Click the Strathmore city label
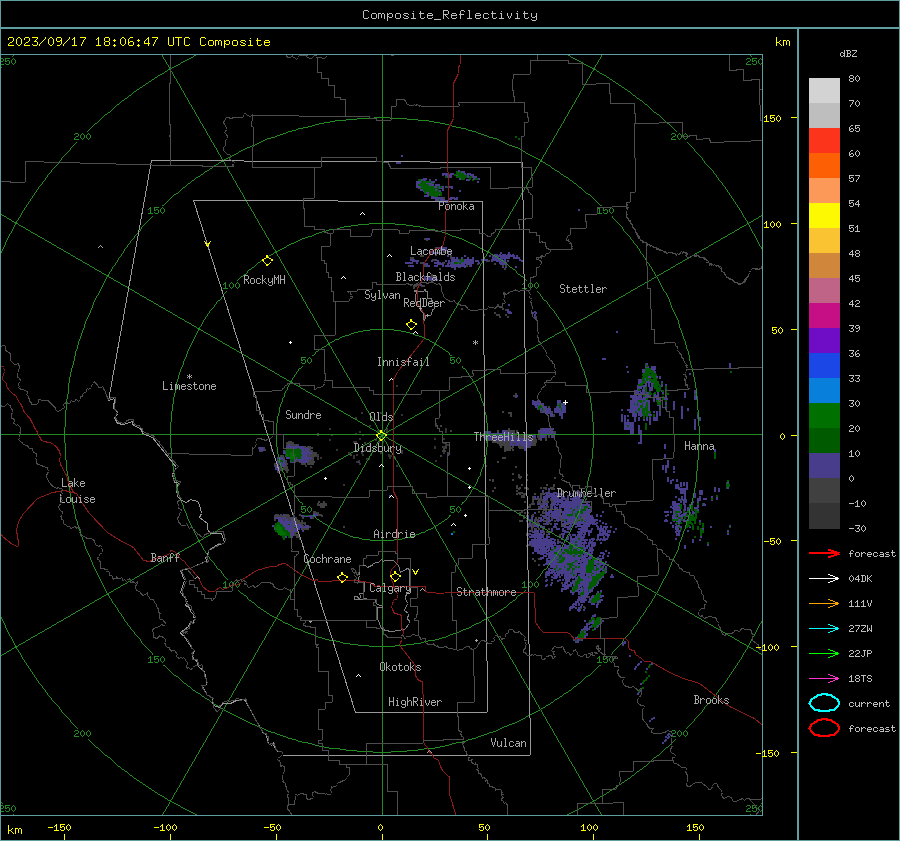The width and height of the screenshot is (900, 841). [x=486, y=592]
